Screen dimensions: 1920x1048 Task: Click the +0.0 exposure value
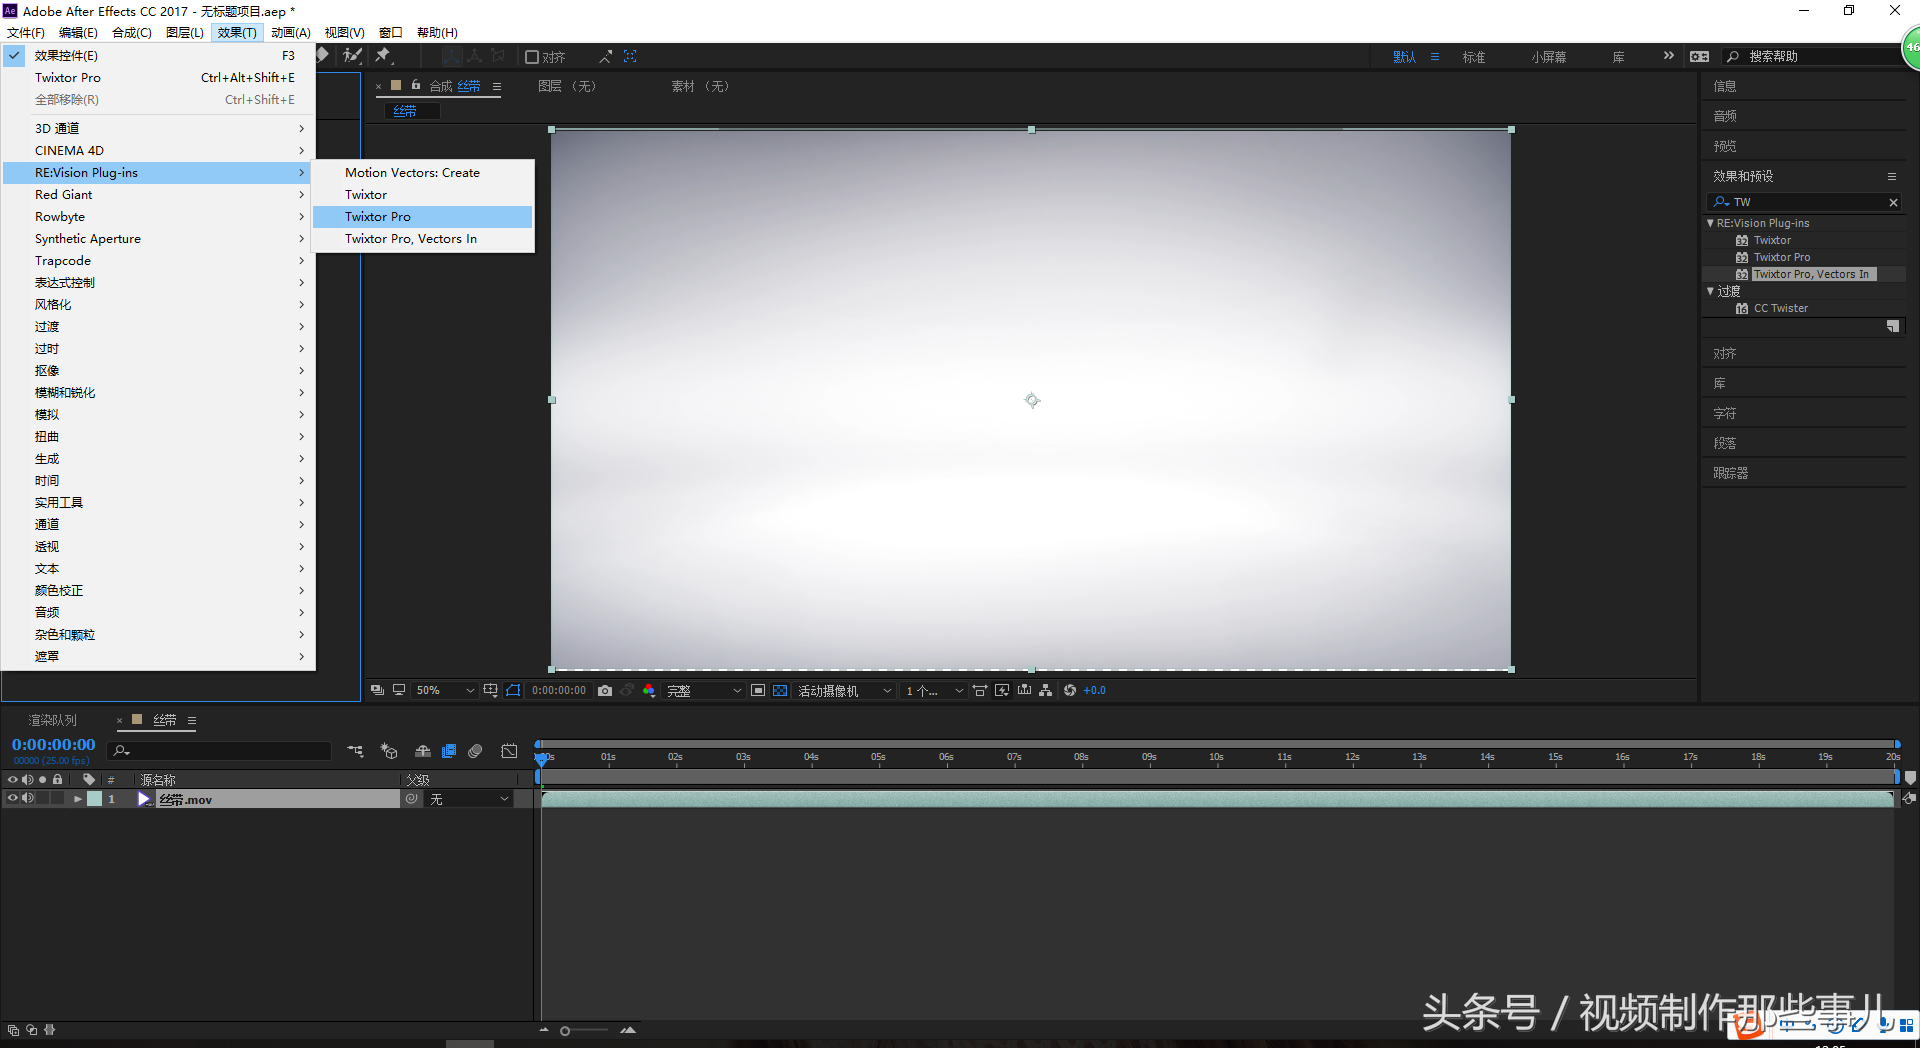click(x=1095, y=690)
